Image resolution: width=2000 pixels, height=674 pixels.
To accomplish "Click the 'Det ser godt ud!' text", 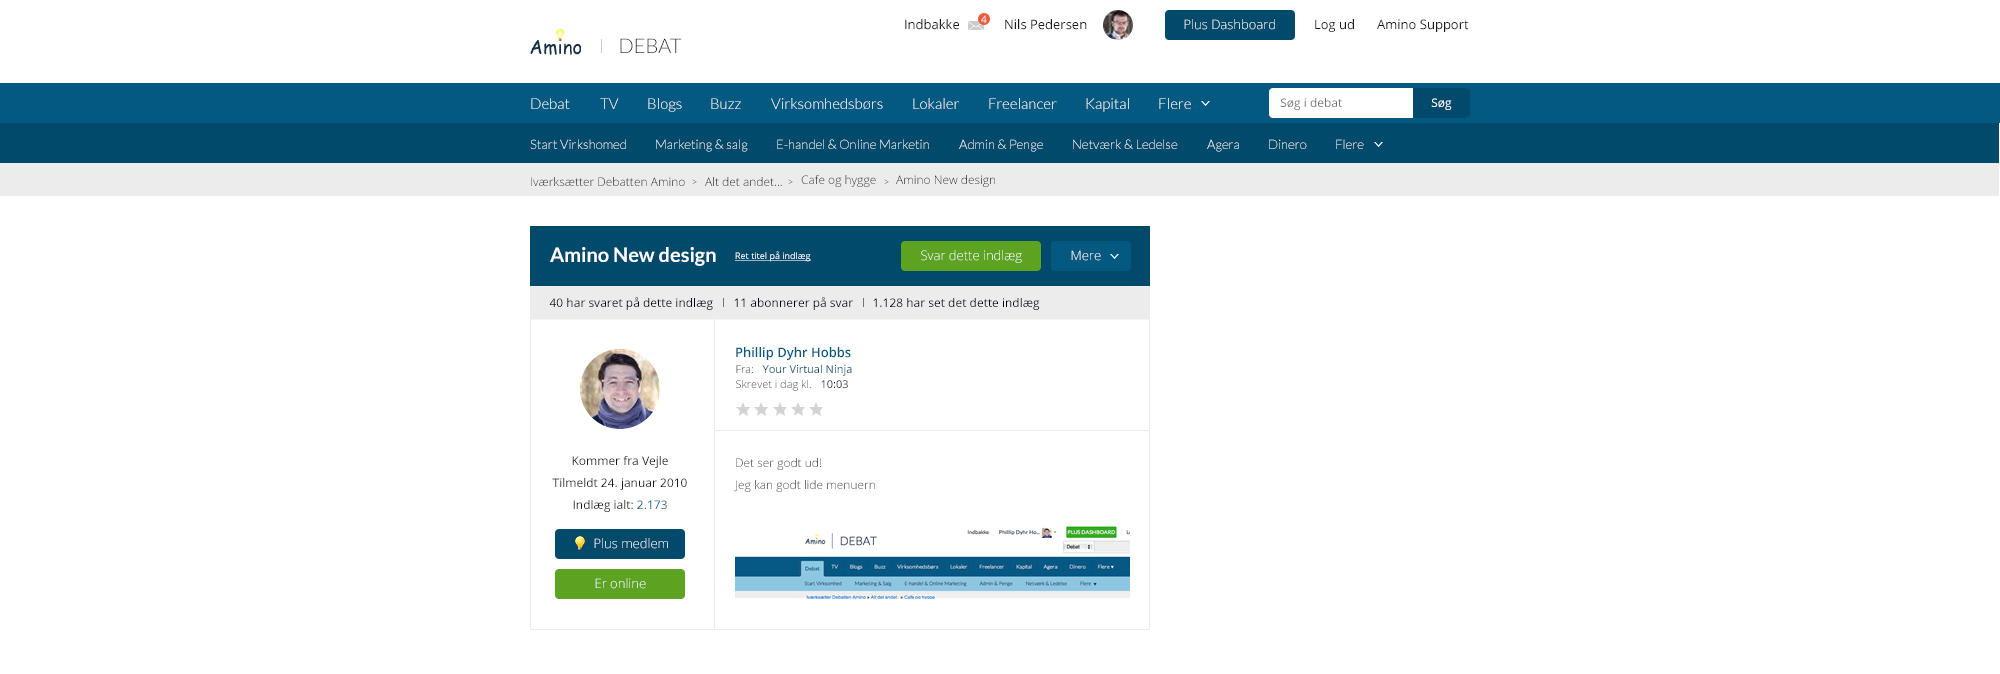I will coord(778,463).
